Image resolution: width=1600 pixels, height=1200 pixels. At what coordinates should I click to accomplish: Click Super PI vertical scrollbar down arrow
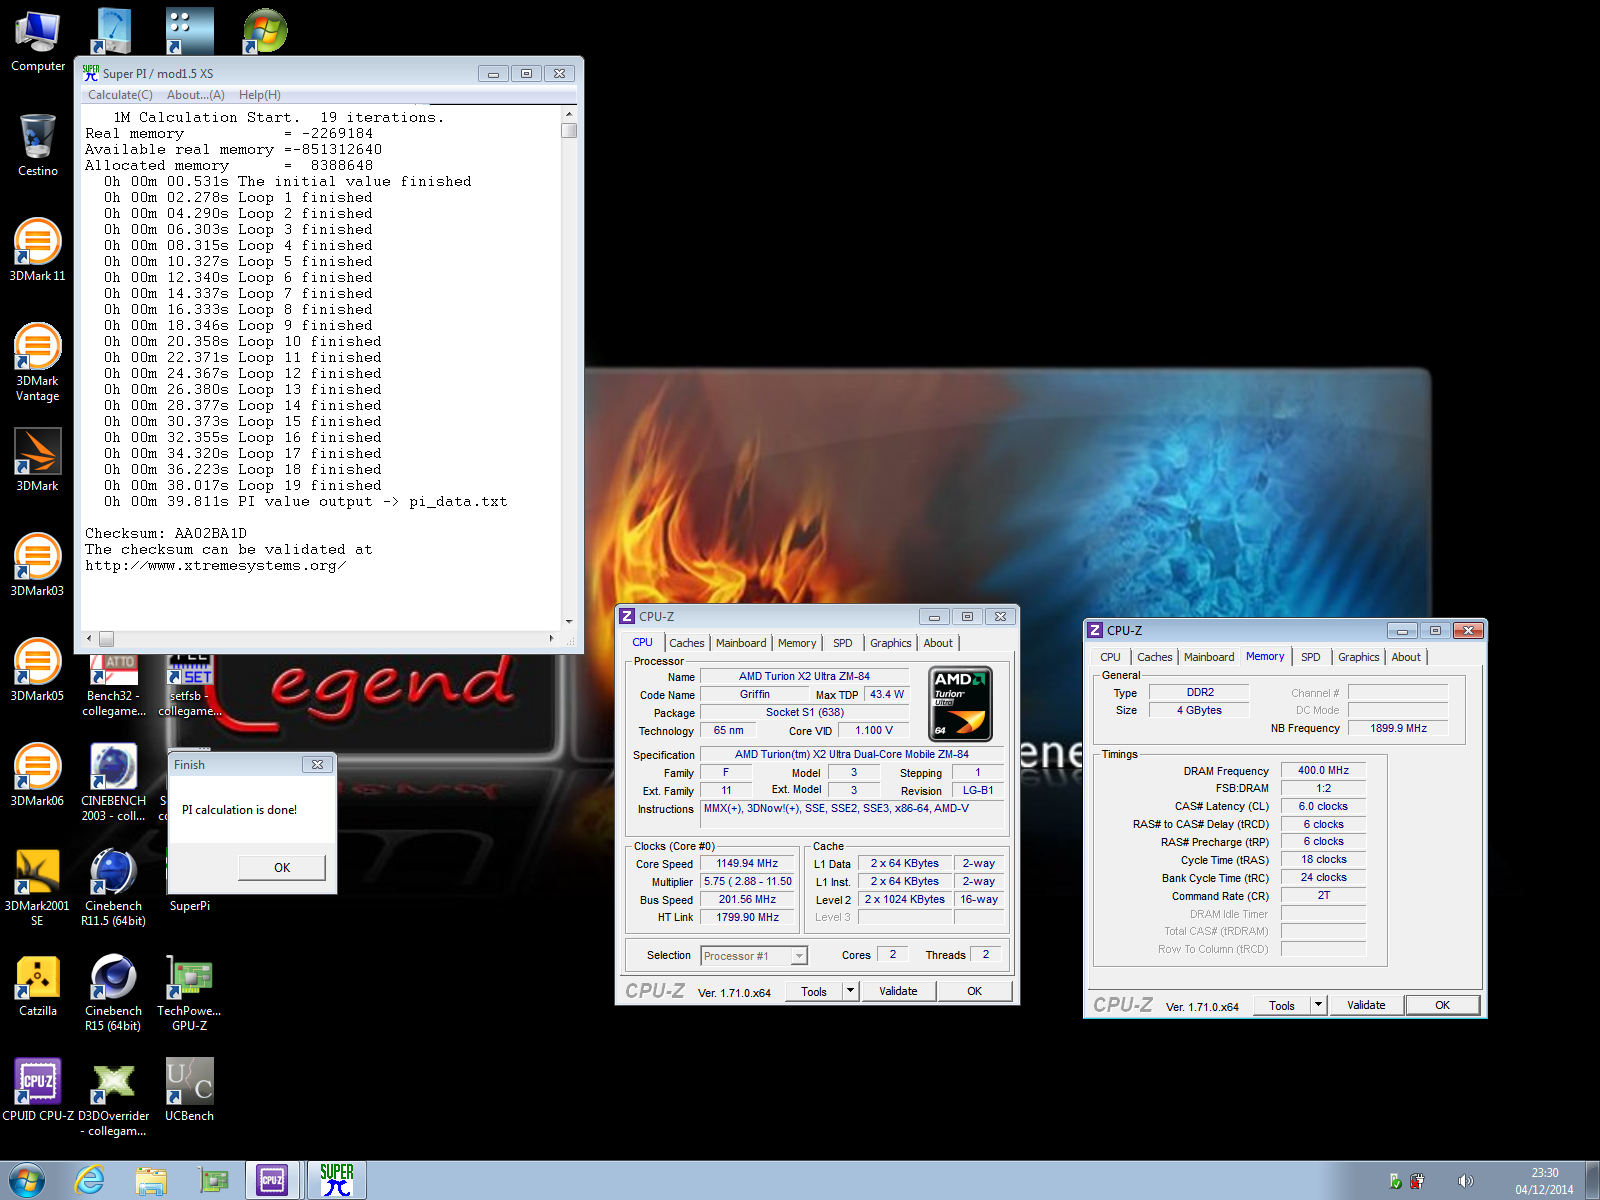click(x=569, y=621)
